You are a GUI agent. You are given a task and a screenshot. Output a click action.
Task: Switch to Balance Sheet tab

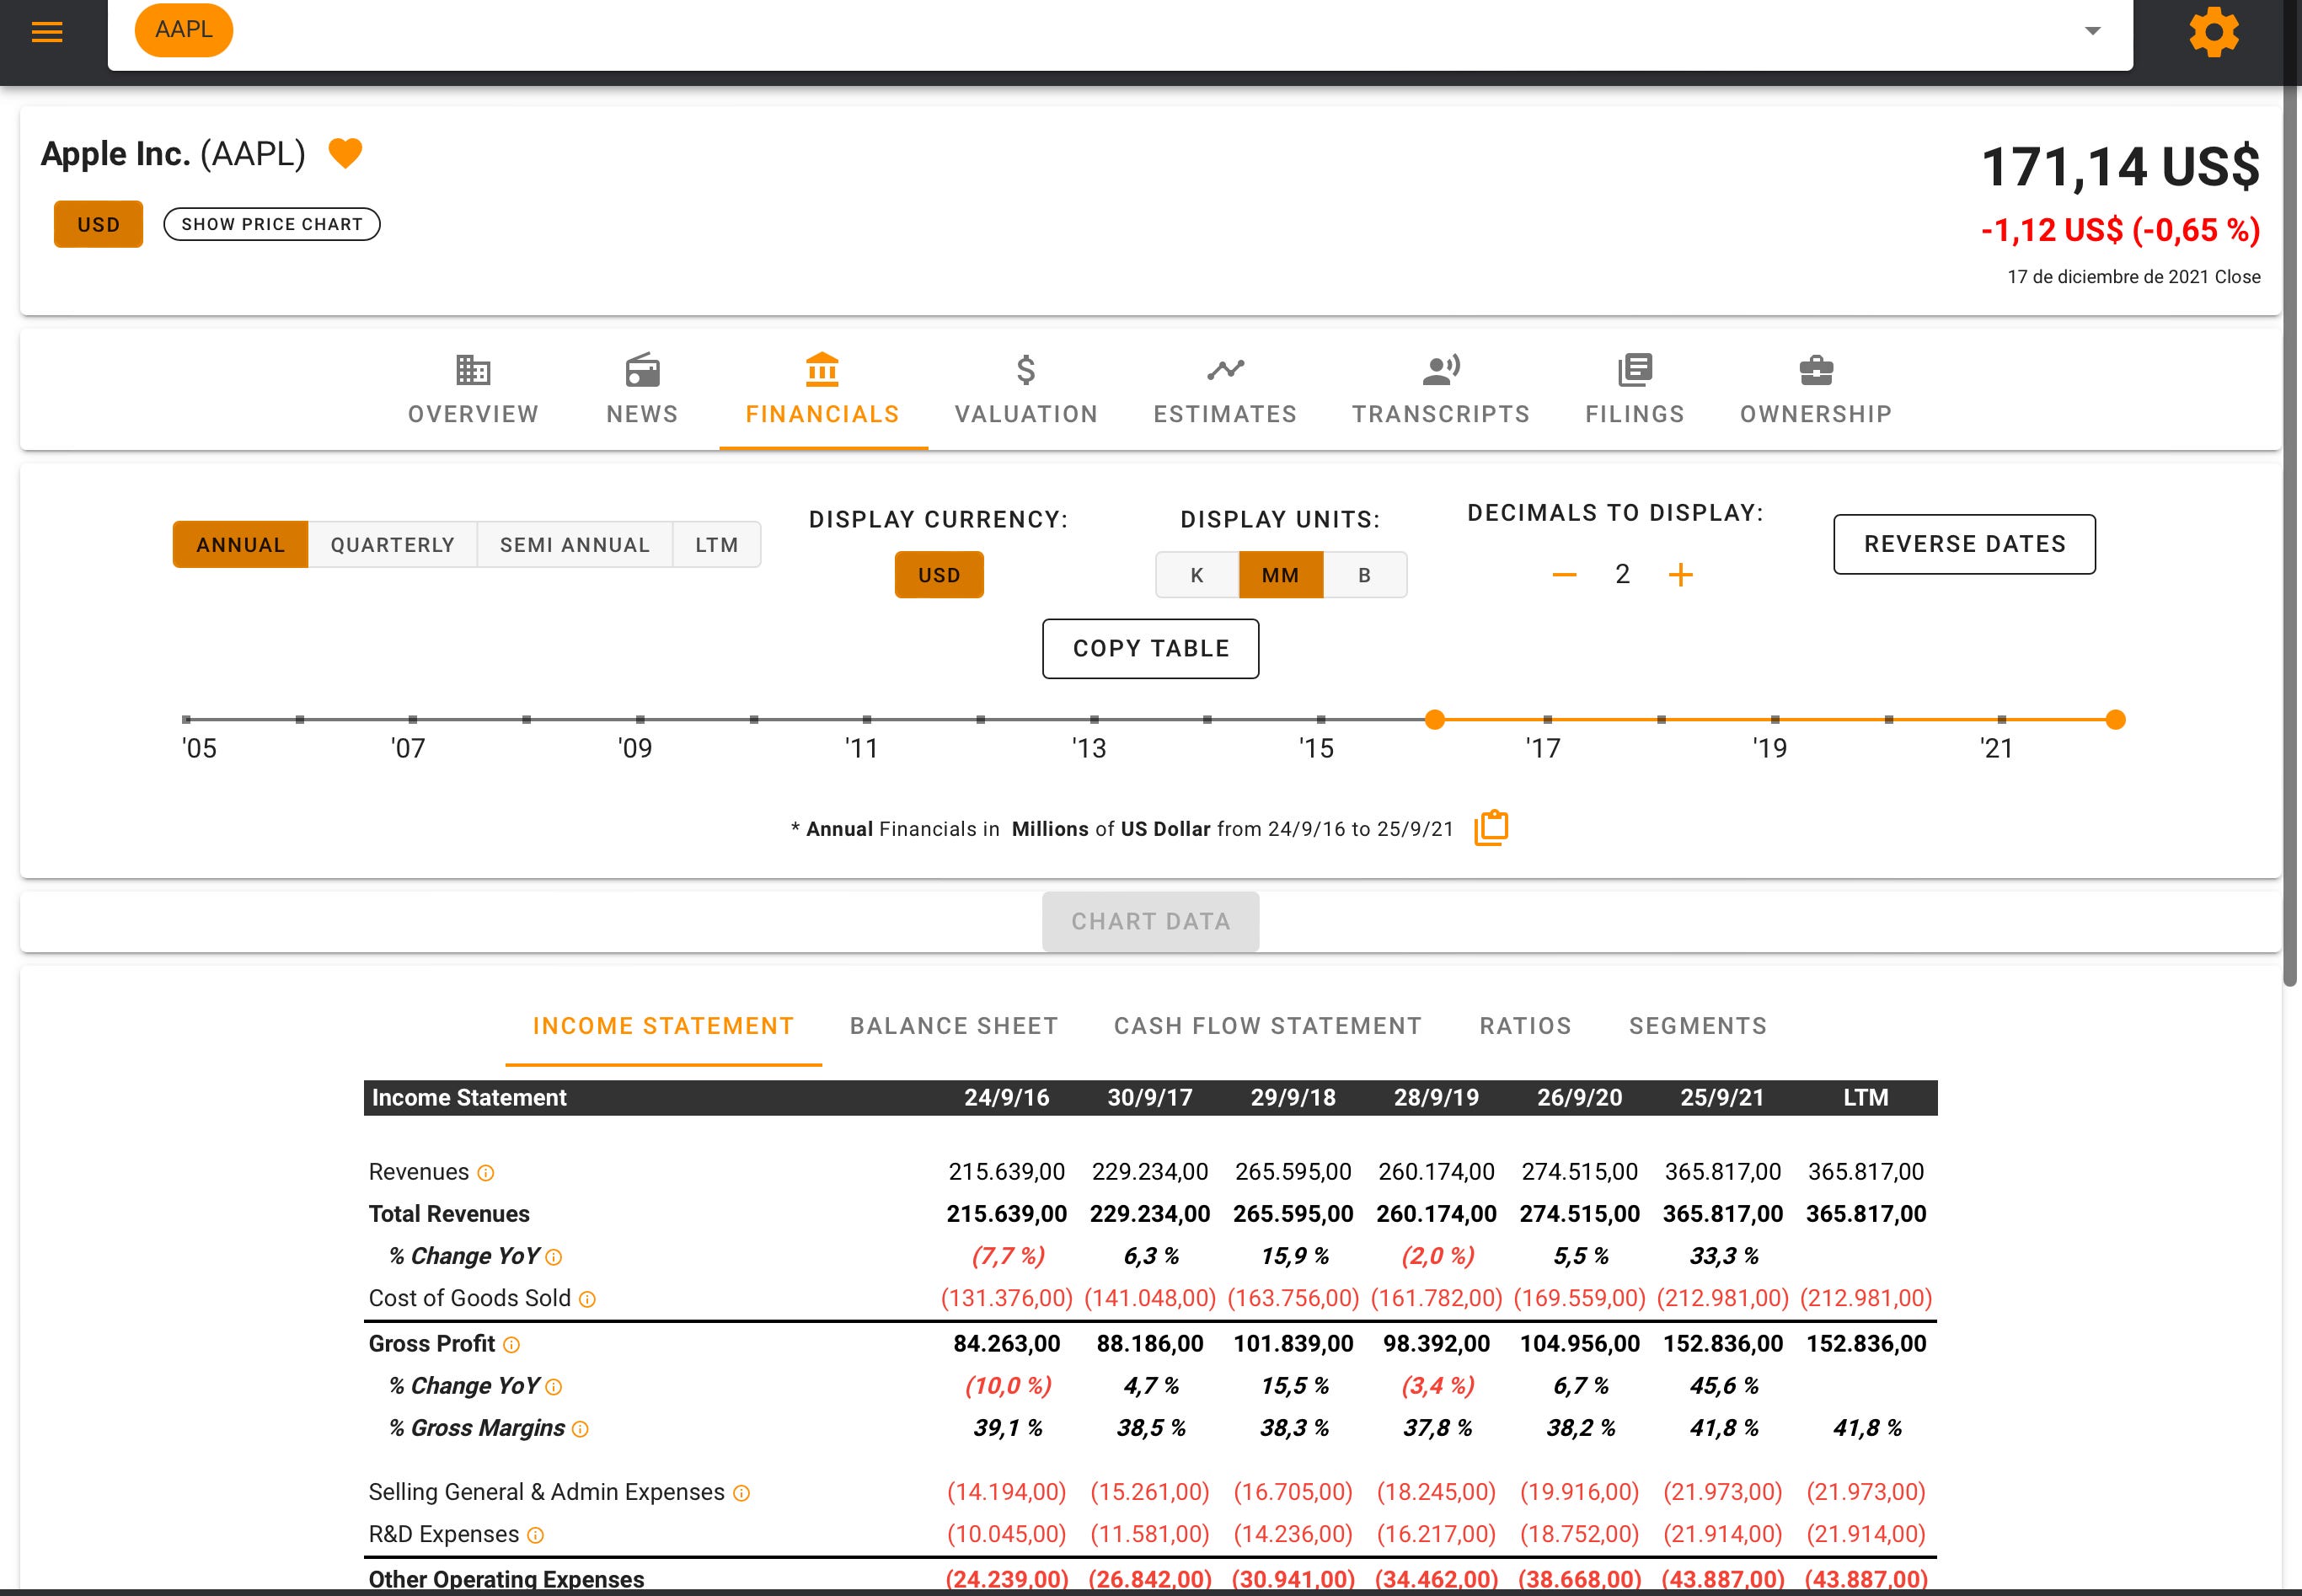(954, 1026)
